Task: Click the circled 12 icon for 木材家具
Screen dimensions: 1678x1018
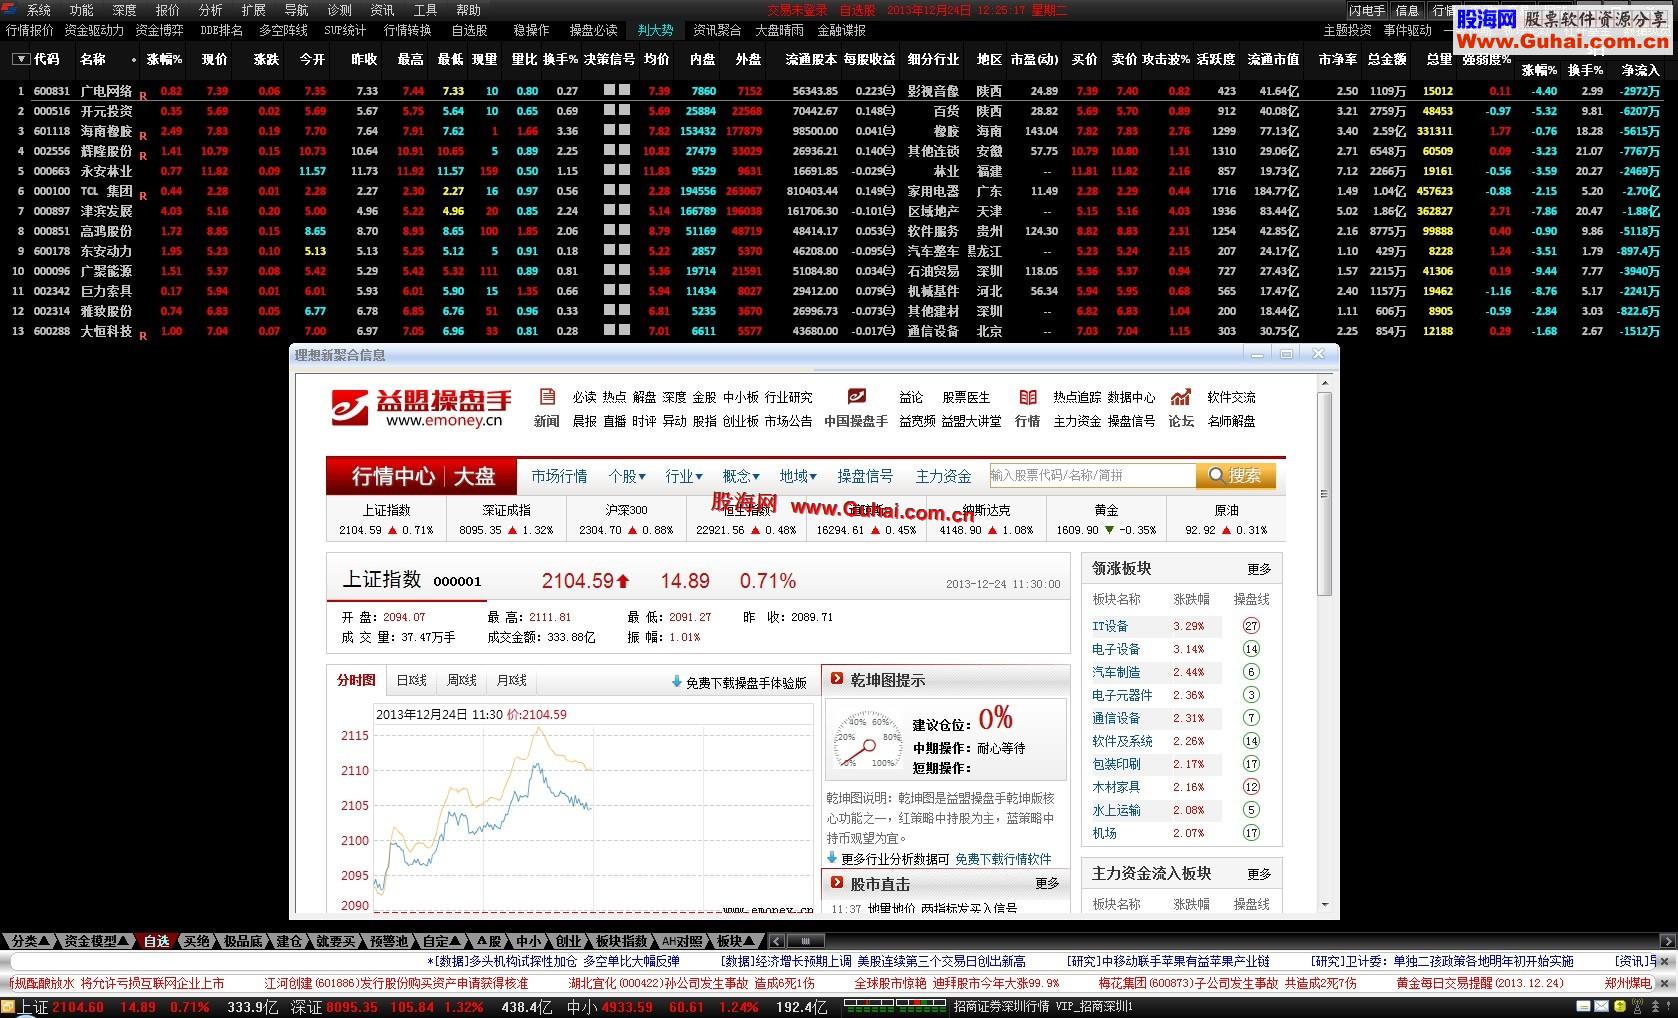Action: [1251, 787]
